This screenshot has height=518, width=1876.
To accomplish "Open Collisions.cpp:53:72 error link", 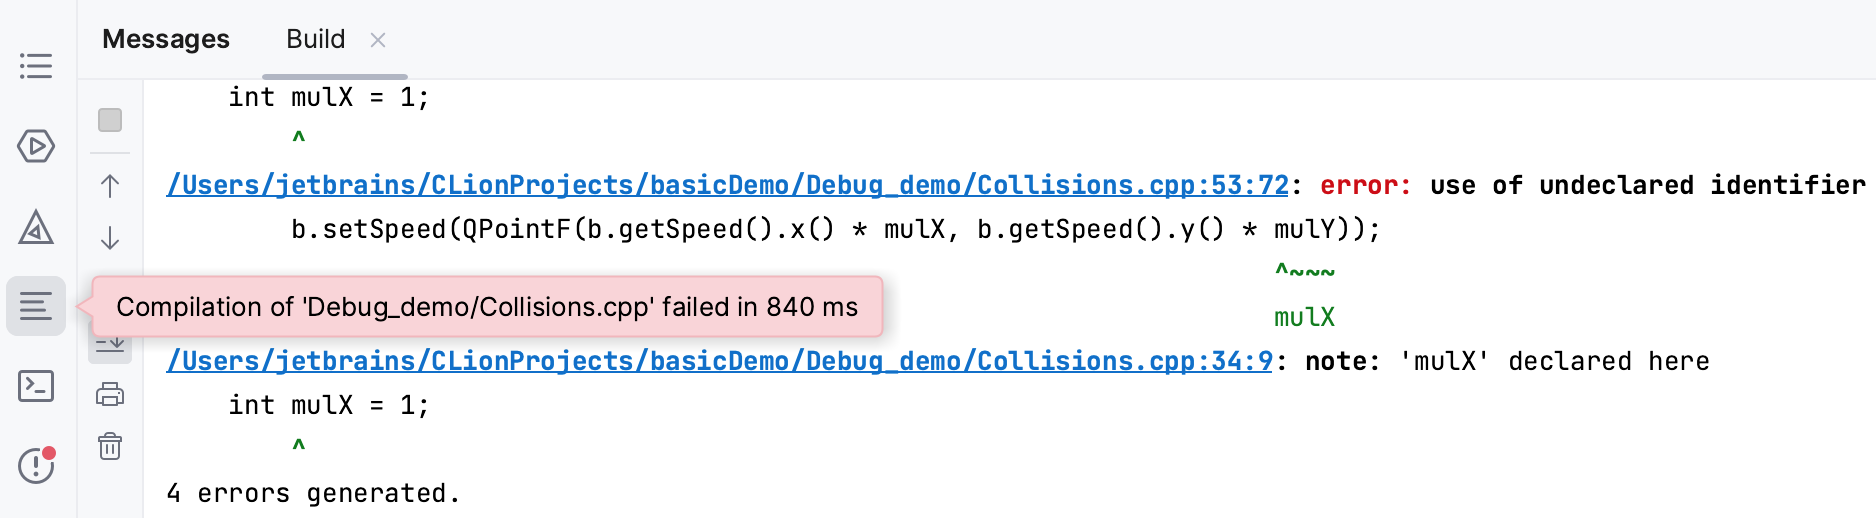I will (727, 185).
